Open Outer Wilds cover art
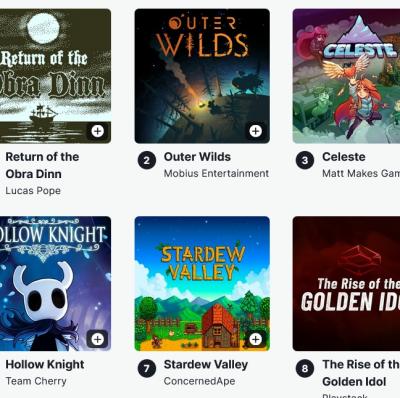The height and width of the screenshot is (398, 400). (x=202, y=76)
